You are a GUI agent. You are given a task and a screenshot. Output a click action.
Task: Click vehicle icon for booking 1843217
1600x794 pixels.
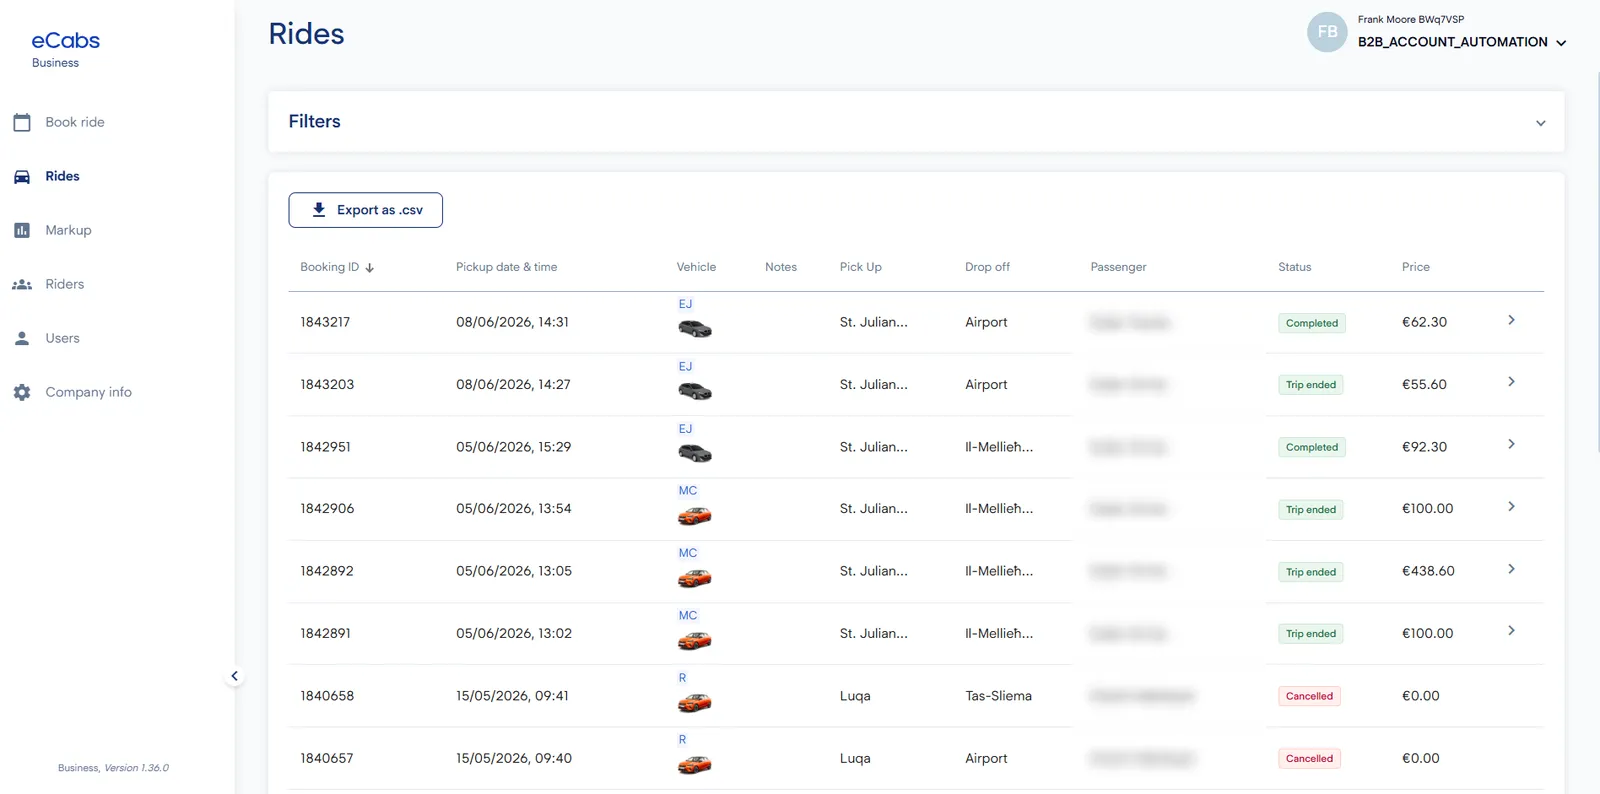tap(695, 329)
